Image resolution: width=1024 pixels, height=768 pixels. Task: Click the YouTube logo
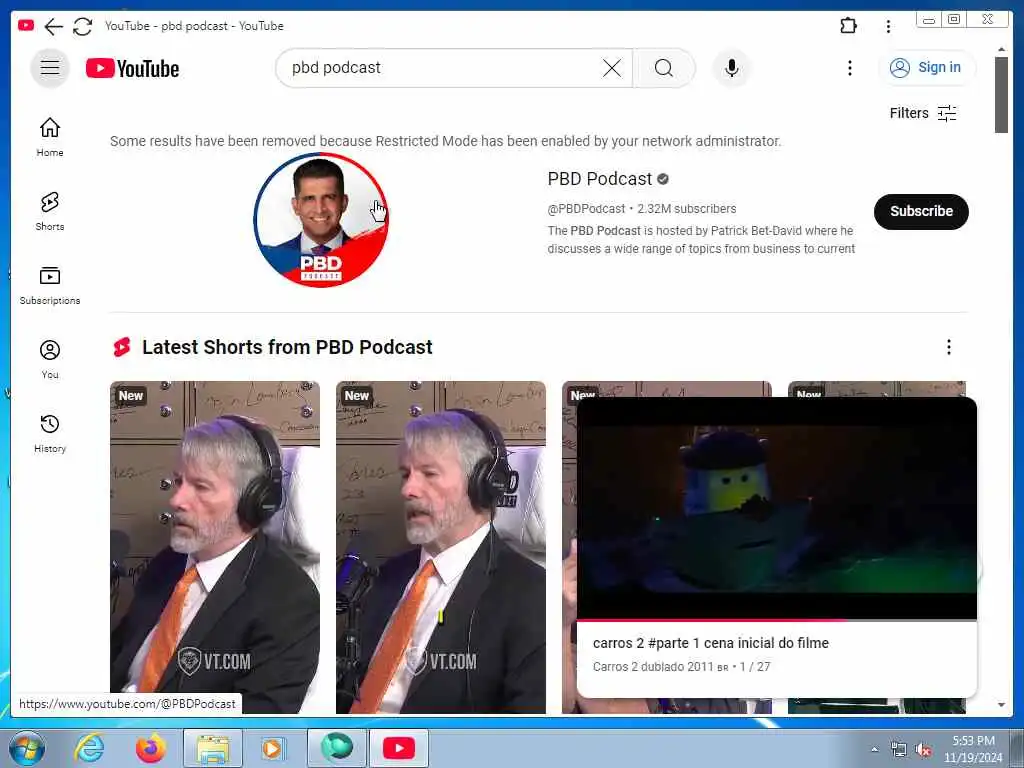[133, 69]
